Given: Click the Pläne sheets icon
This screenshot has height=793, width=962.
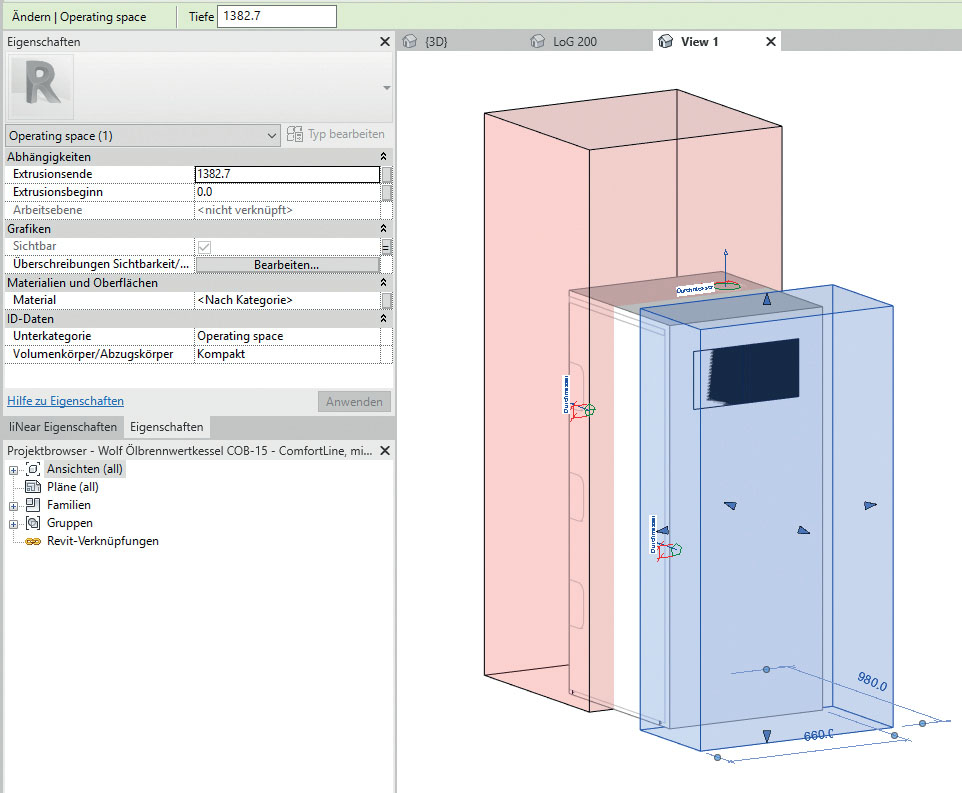Looking at the screenshot, I should 33,487.
